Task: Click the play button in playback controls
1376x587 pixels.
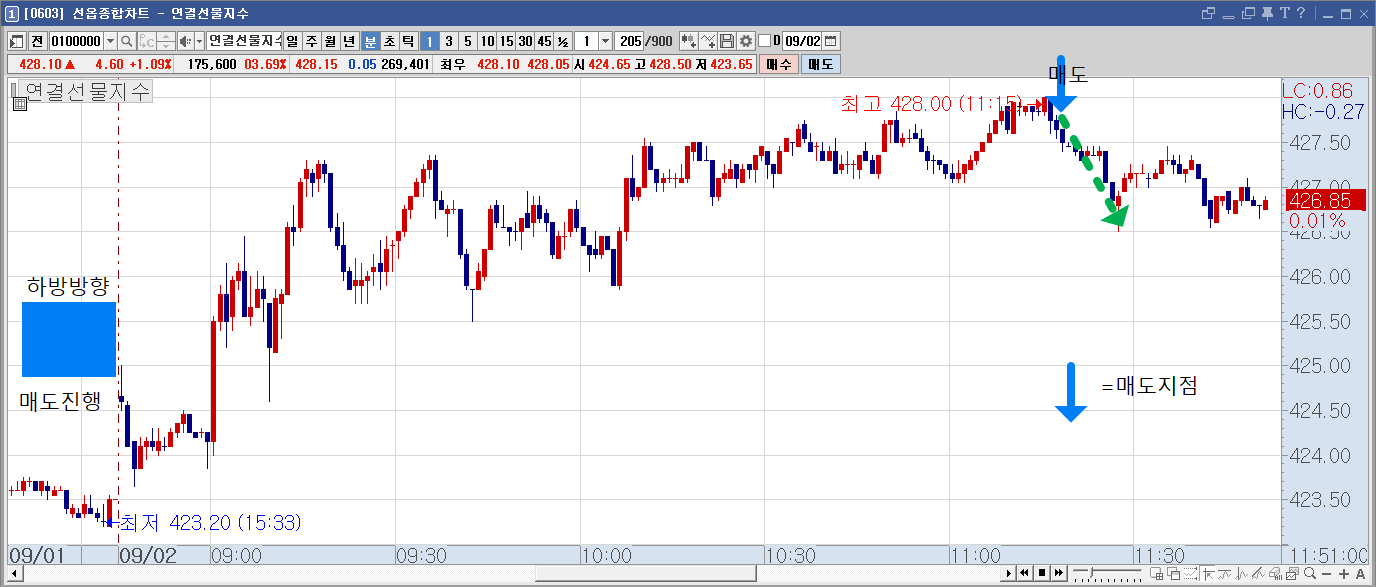Action: pyautogui.click(x=1010, y=573)
